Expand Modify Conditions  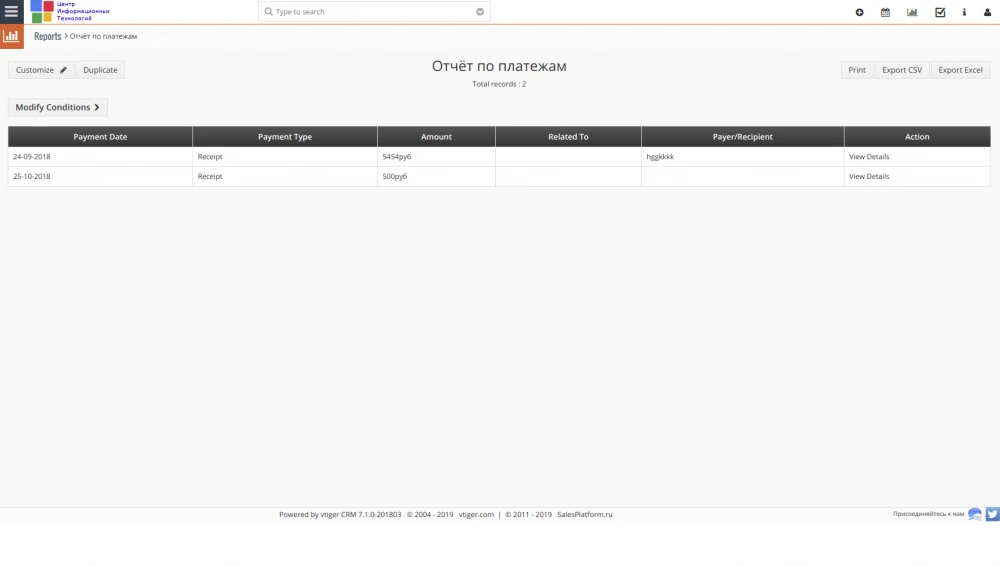coord(57,107)
